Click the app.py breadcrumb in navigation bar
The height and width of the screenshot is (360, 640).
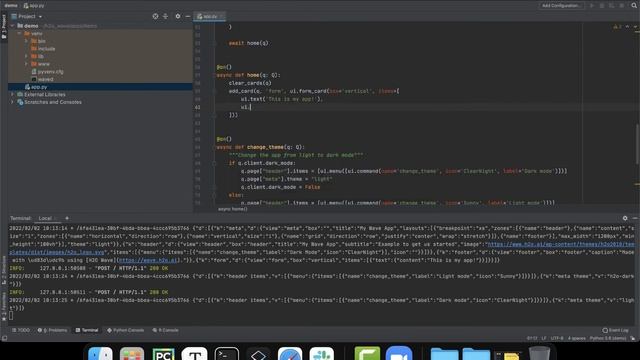point(34,5)
